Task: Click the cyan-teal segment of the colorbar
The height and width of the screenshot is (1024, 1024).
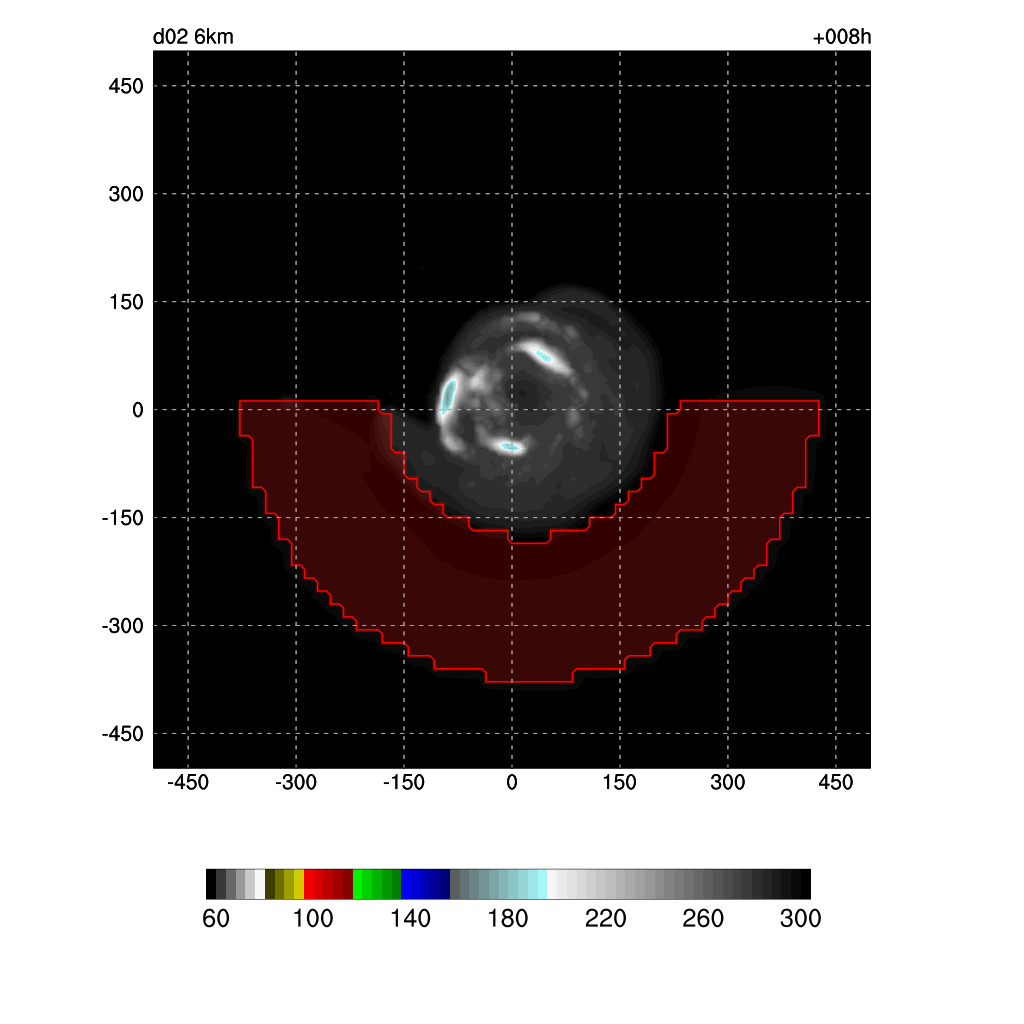Action: [x=498, y=884]
